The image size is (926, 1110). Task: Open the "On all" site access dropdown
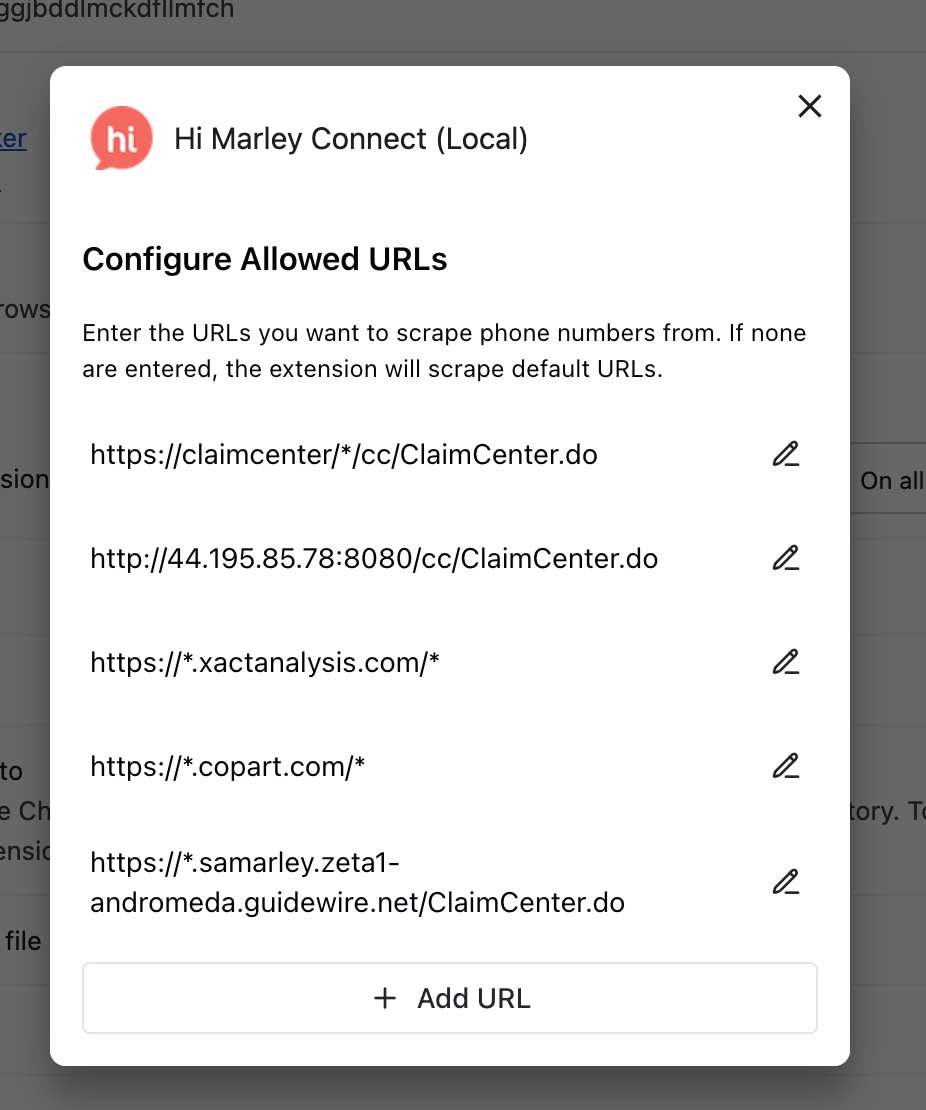(x=890, y=481)
